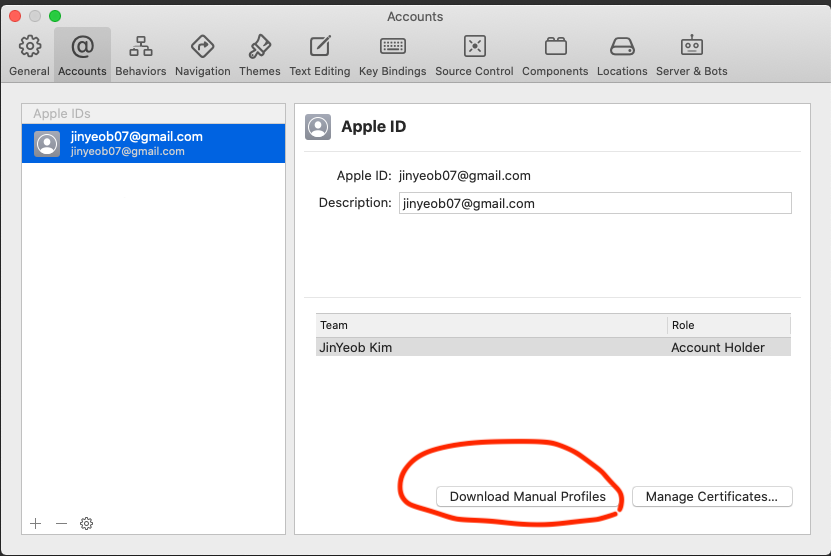Image resolution: width=831 pixels, height=556 pixels.
Task: Edit the Description text field
Action: pyautogui.click(x=595, y=204)
